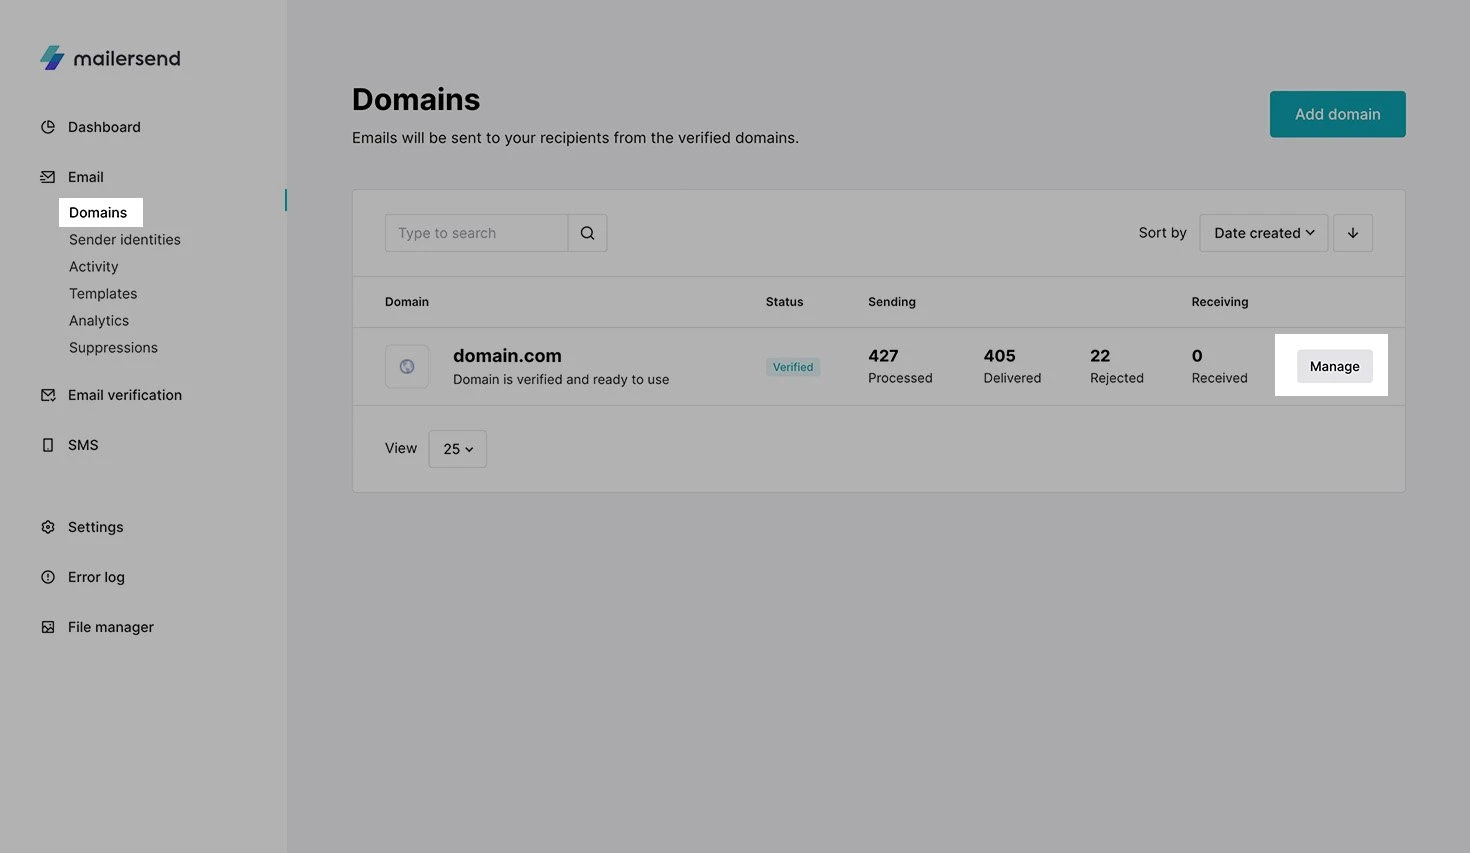Click the MailerSend logo
1470x853 pixels.
(110, 58)
